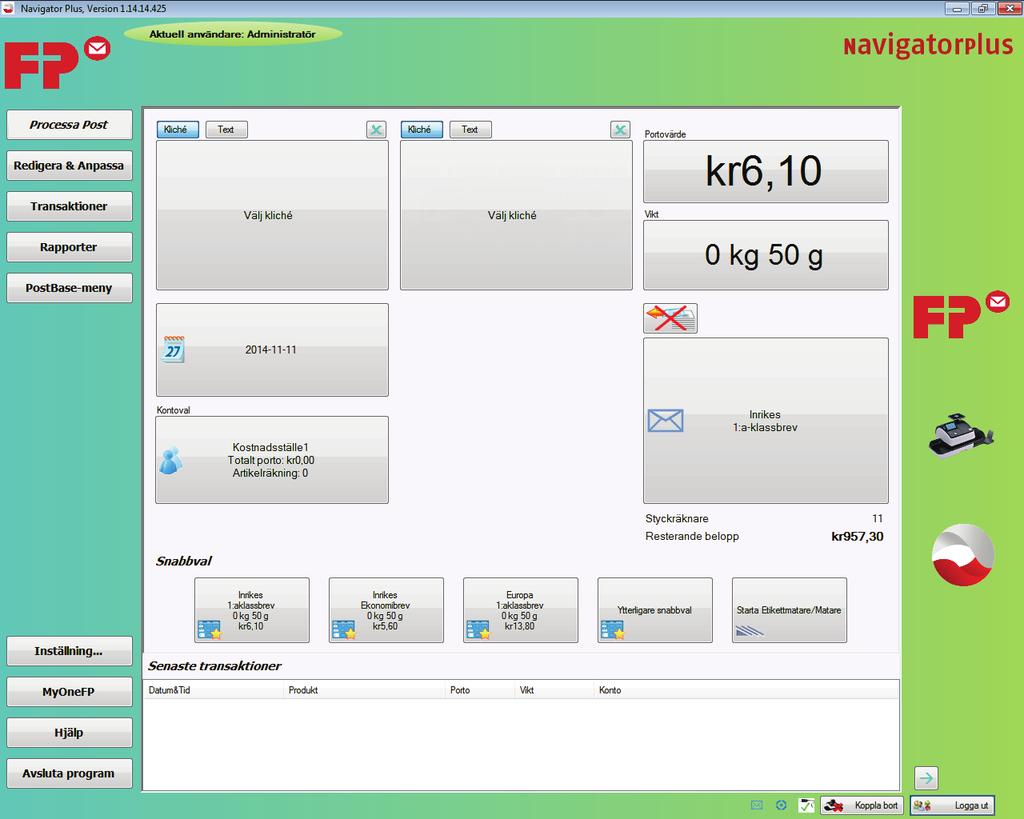Screen dimensions: 1024x819
Task: Click the envelope icon in product box
Action: click(665, 421)
